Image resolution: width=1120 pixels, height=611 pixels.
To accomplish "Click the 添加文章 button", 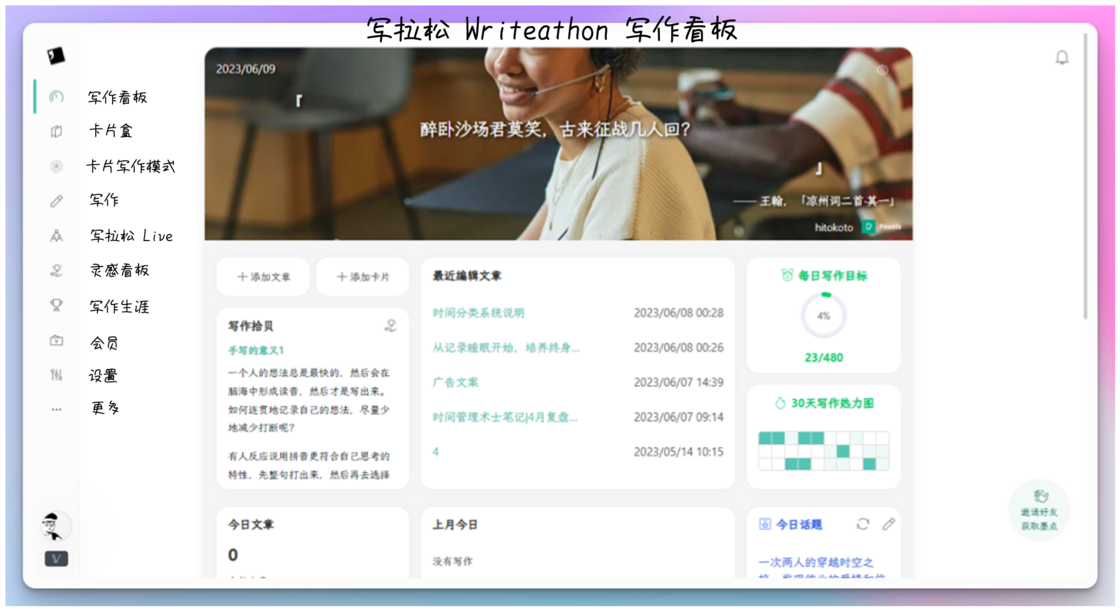I will click(262, 276).
